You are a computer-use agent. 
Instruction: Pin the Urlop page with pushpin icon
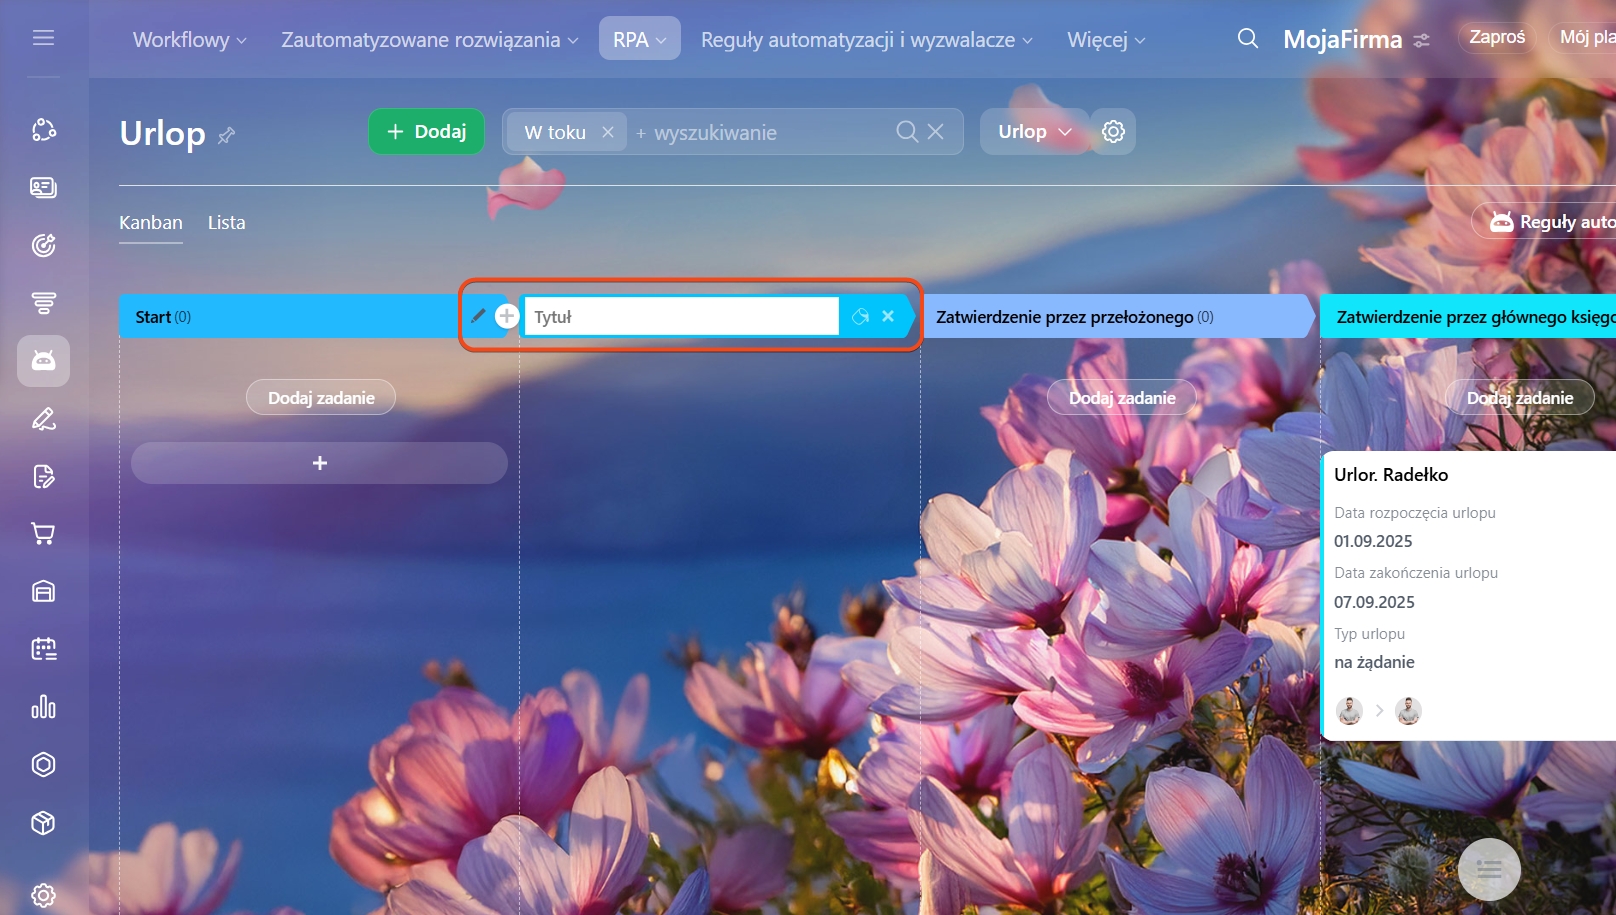(x=227, y=135)
